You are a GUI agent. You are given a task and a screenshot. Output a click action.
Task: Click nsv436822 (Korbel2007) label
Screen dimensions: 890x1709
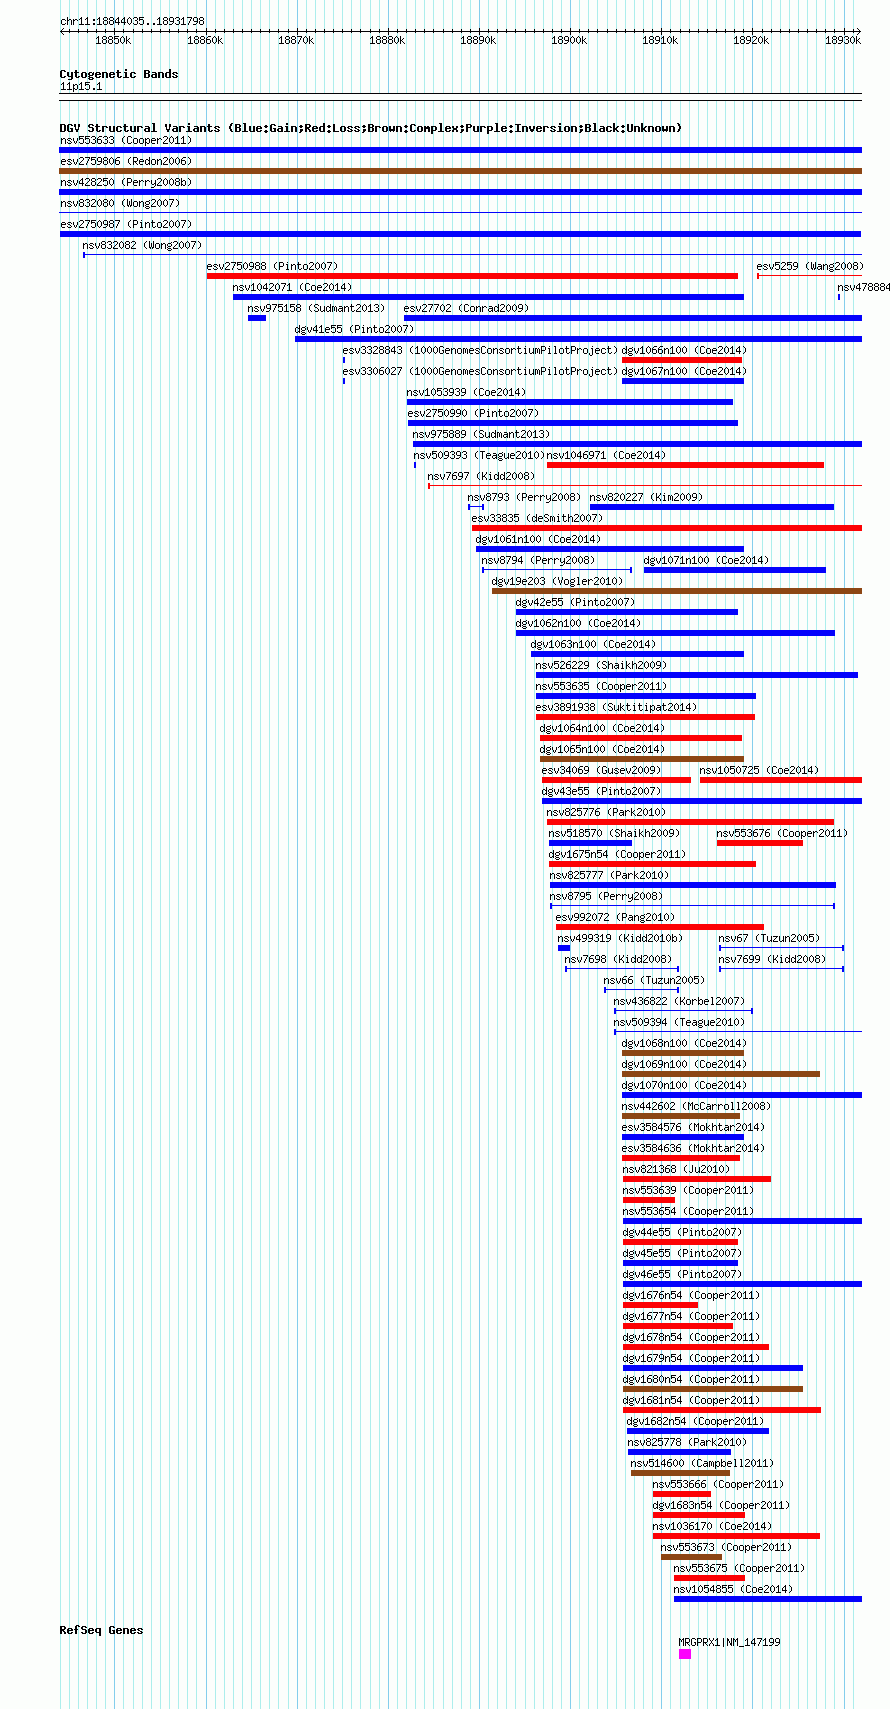pyautogui.click(x=679, y=1001)
